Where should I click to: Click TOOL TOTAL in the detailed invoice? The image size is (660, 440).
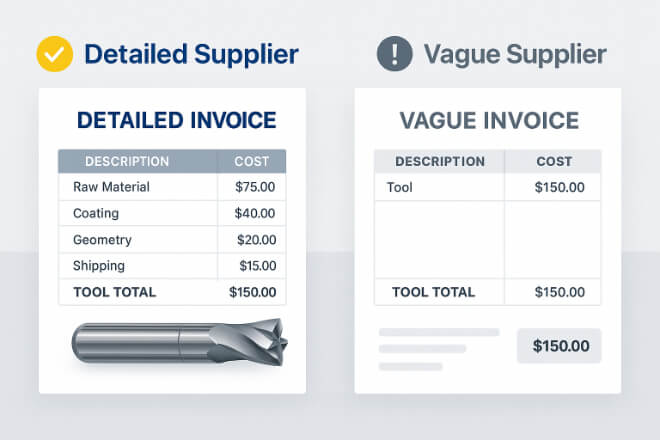click(x=114, y=292)
